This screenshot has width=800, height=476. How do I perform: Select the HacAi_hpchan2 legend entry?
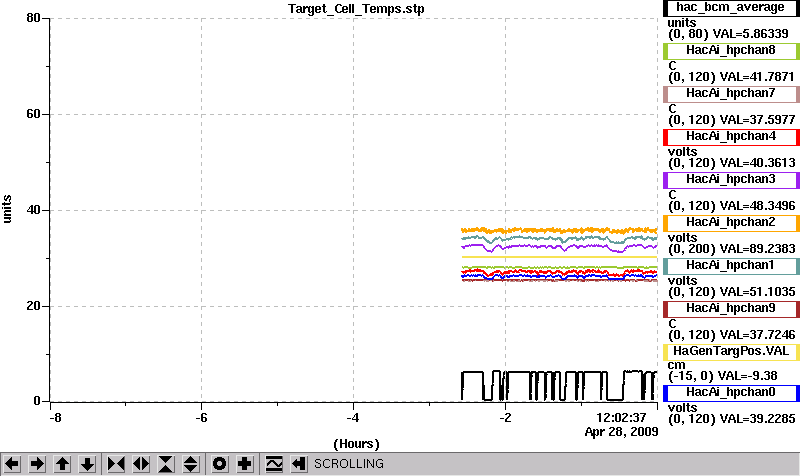tap(731, 223)
